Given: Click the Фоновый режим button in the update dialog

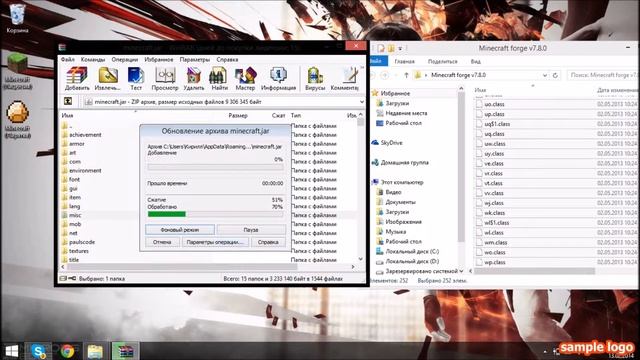Looking at the screenshot, I should pos(180,230).
